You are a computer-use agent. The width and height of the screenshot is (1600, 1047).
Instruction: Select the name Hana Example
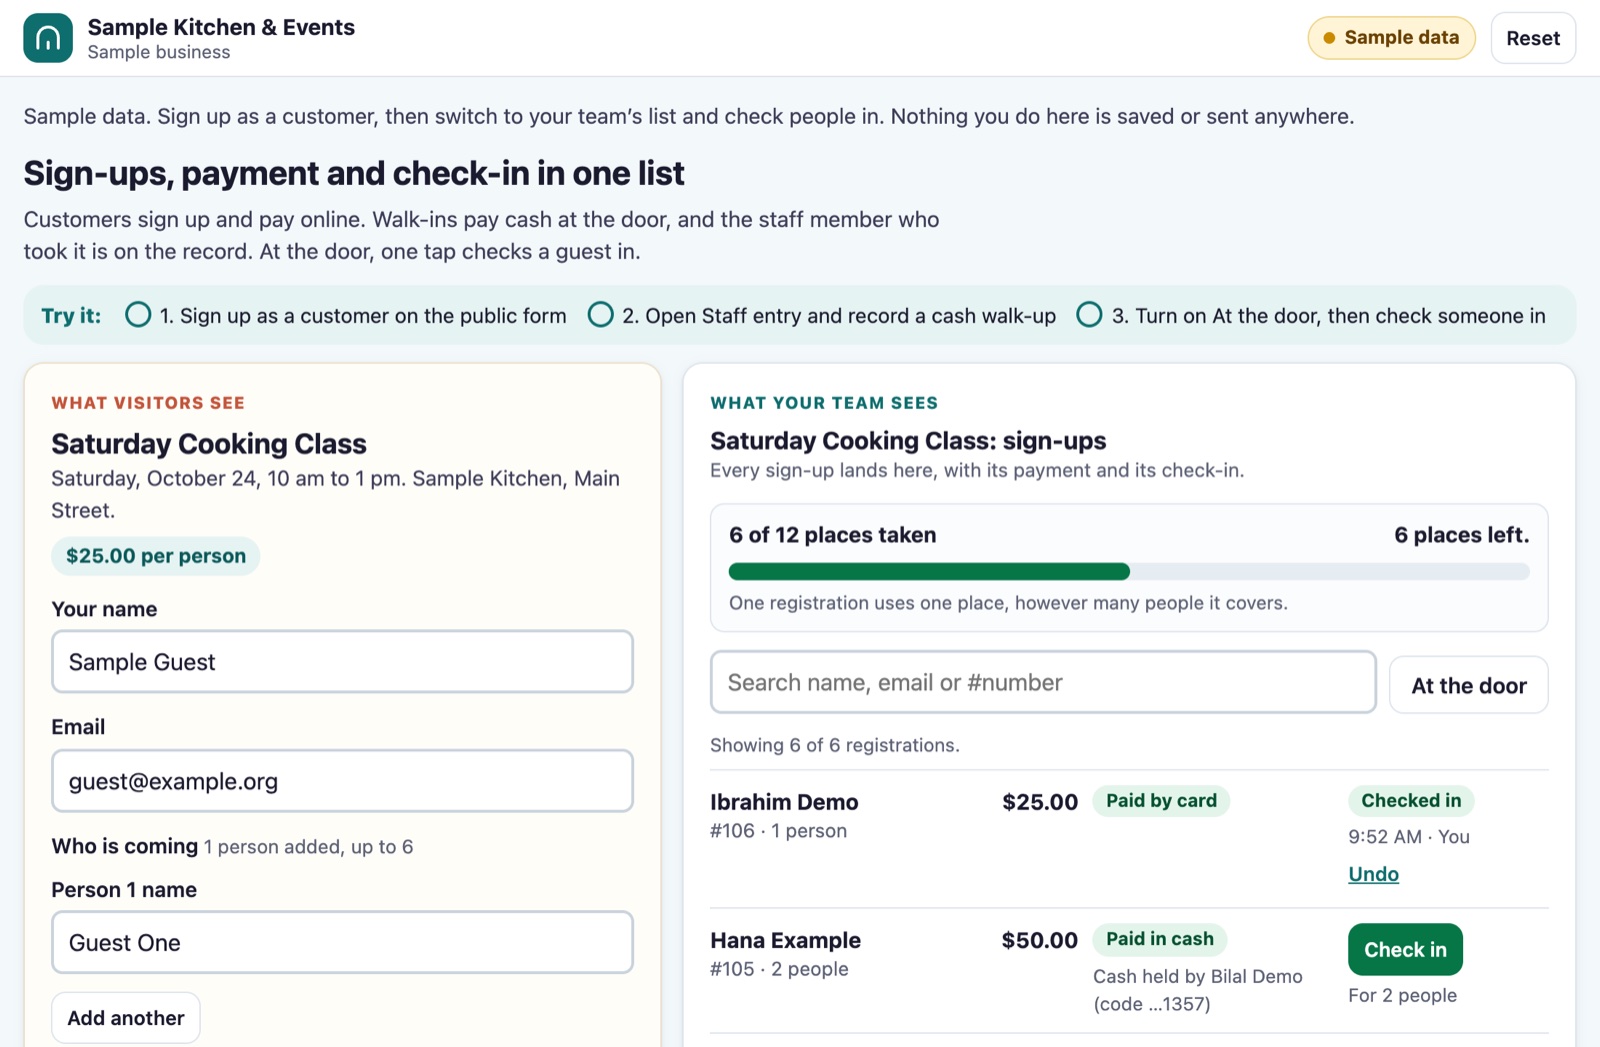point(785,940)
